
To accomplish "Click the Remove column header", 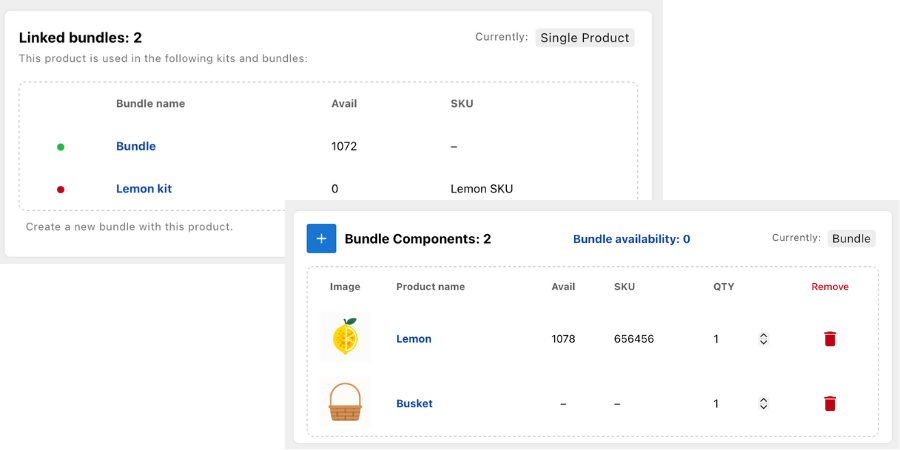I will coord(829,287).
